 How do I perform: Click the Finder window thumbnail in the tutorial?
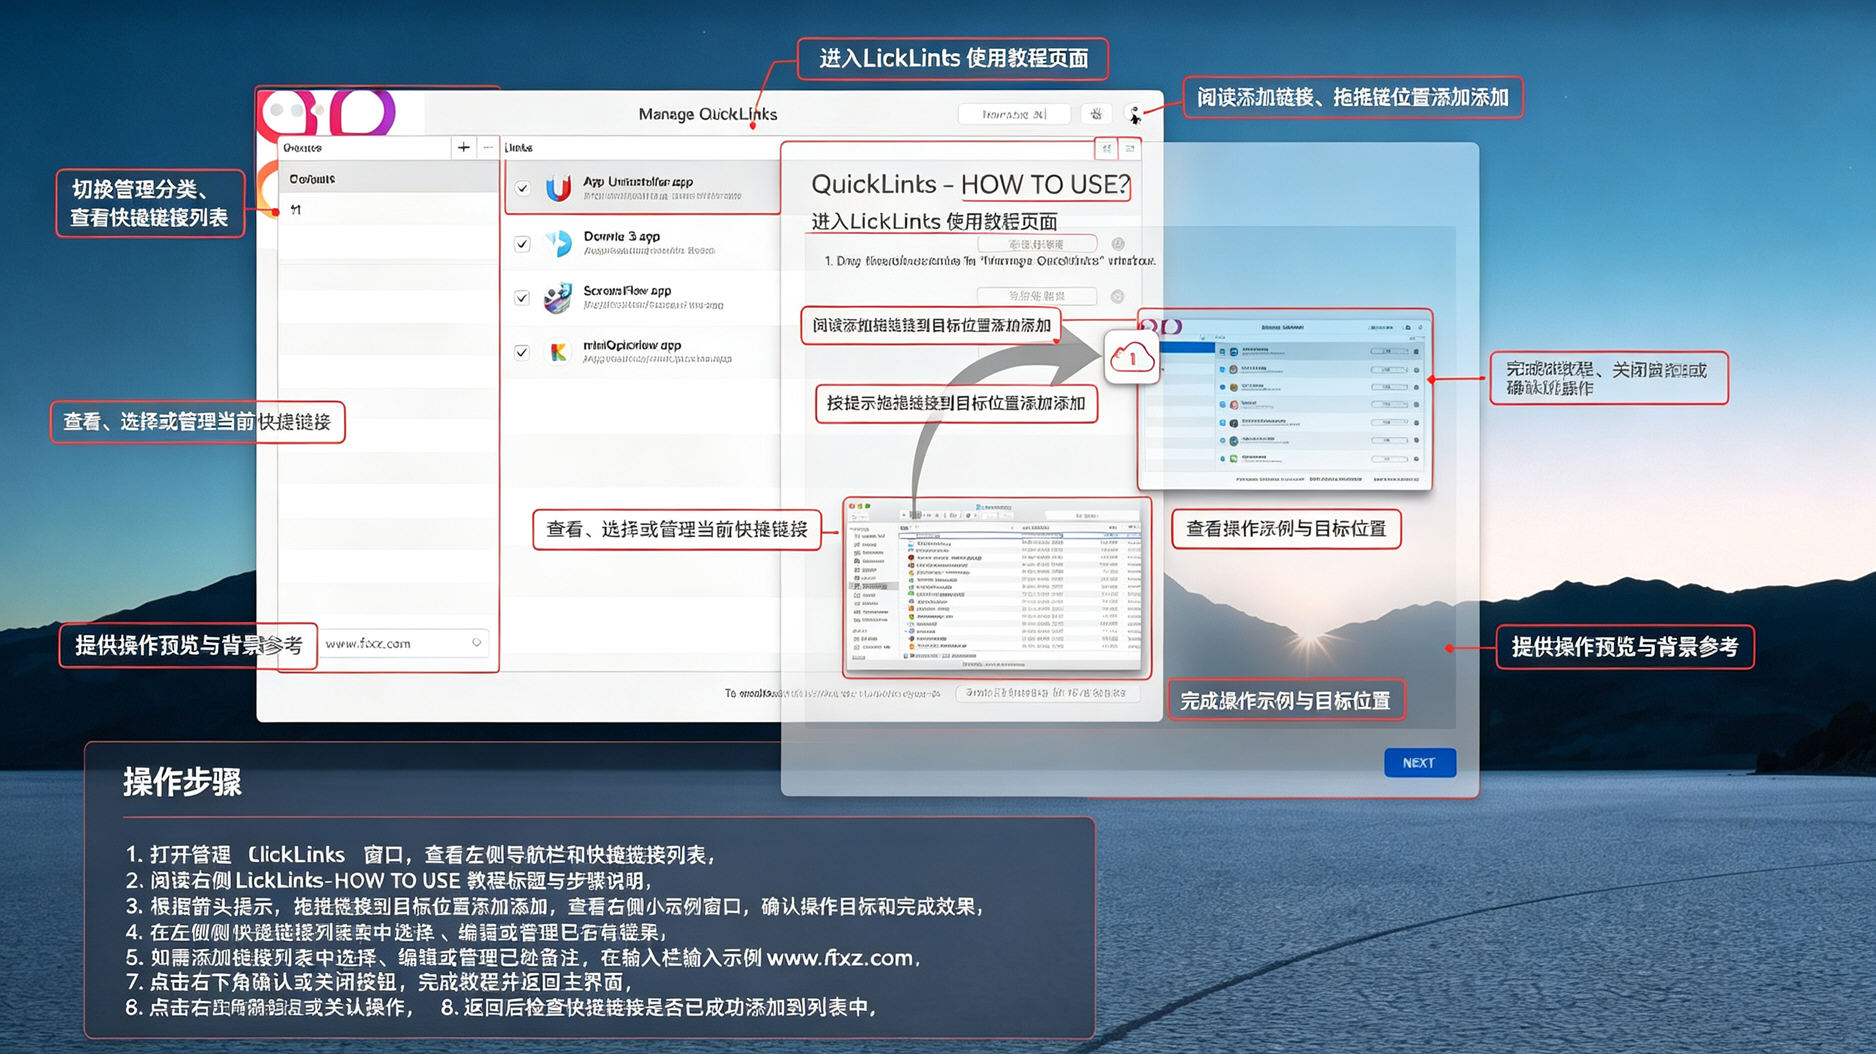click(996, 587)
